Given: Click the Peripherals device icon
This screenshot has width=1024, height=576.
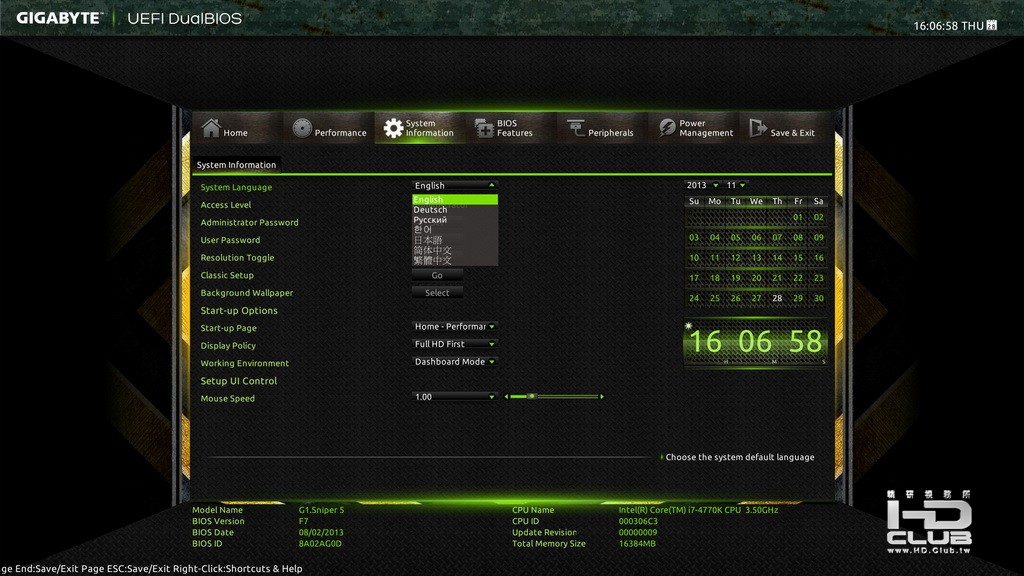Looking at the screenshot, I should pyautogui.click(x=575, y=128).
